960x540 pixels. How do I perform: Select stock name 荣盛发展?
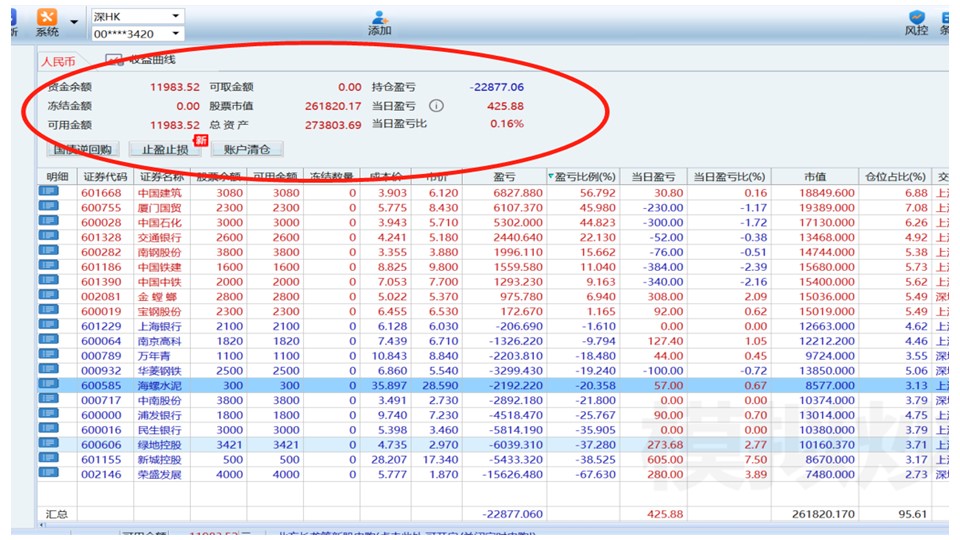point(160,474)
